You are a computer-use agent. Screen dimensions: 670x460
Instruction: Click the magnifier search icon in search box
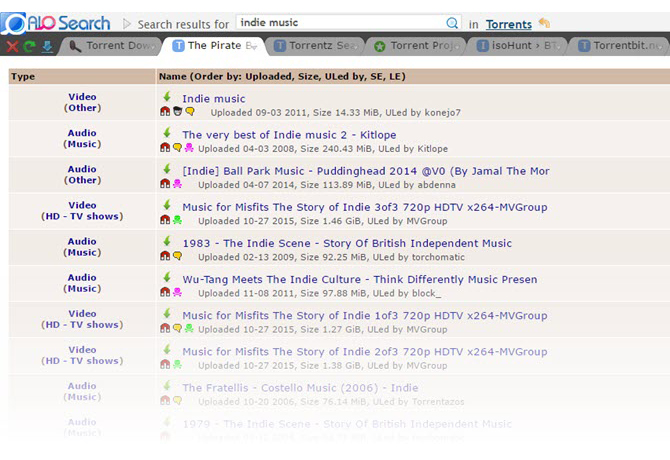452,23
